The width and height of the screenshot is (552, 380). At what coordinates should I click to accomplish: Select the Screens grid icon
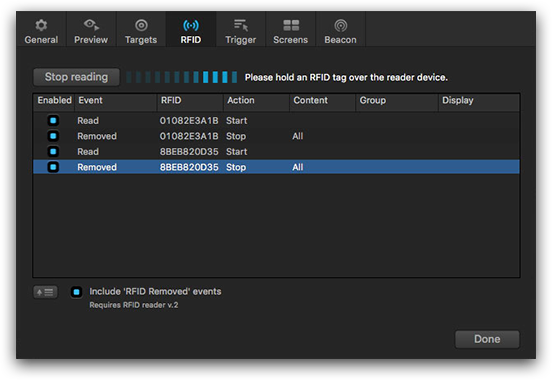(x=291, y=25)
